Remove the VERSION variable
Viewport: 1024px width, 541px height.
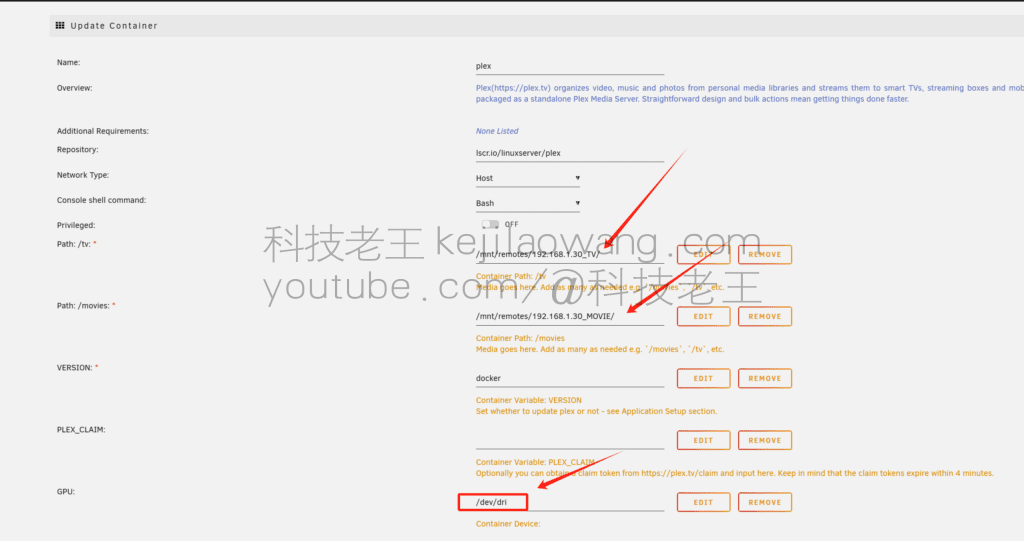point(764,378)
